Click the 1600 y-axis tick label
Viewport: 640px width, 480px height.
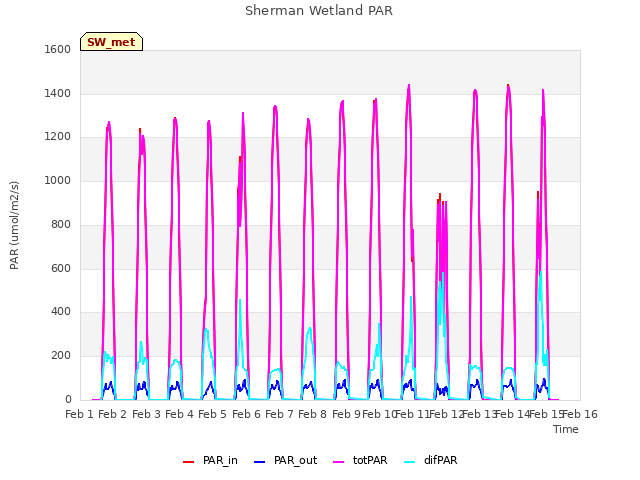point(58,49)
